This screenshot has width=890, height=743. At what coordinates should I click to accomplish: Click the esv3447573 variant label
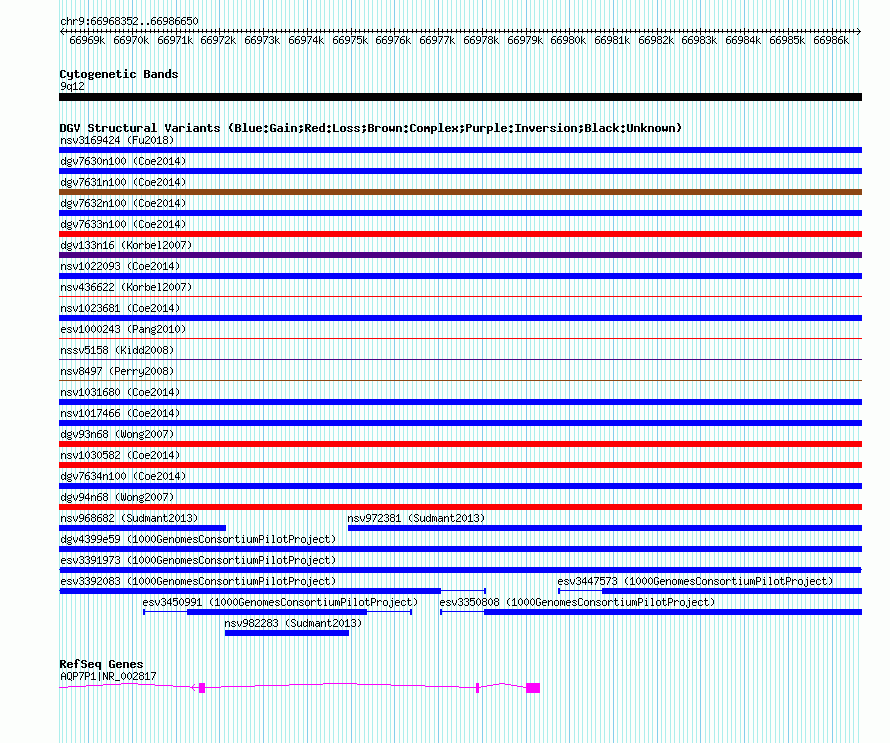click(x=695, y=581)
